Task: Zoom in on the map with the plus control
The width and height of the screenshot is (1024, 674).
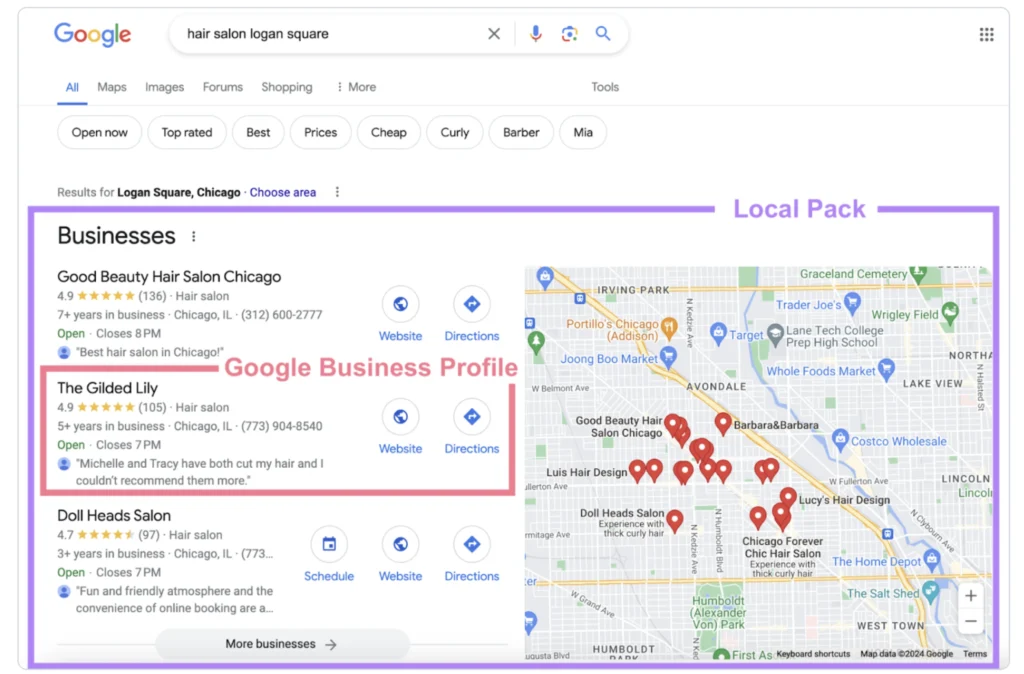Action: click(970, 595)
